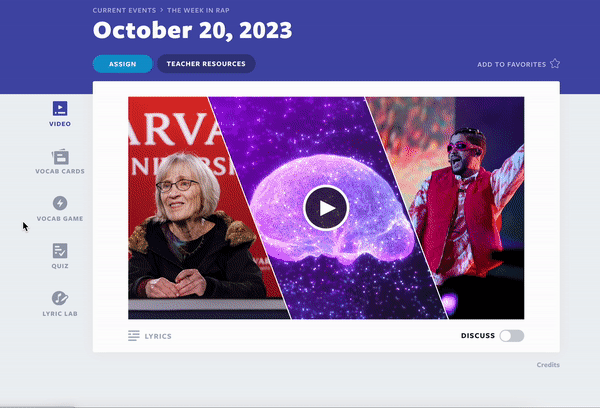Open Teacher Resources
The width and height of the screenshot is (600, 408).
pyautogui.click(x=206, y=64)
